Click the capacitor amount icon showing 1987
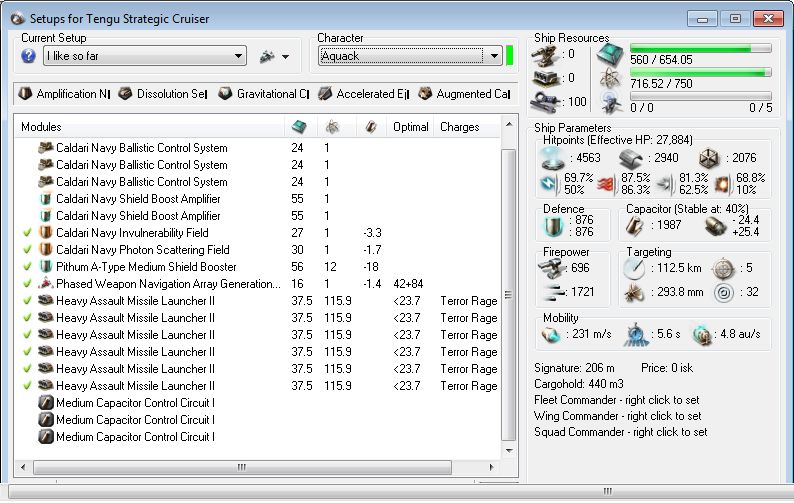794x503 pixels. 634,225
